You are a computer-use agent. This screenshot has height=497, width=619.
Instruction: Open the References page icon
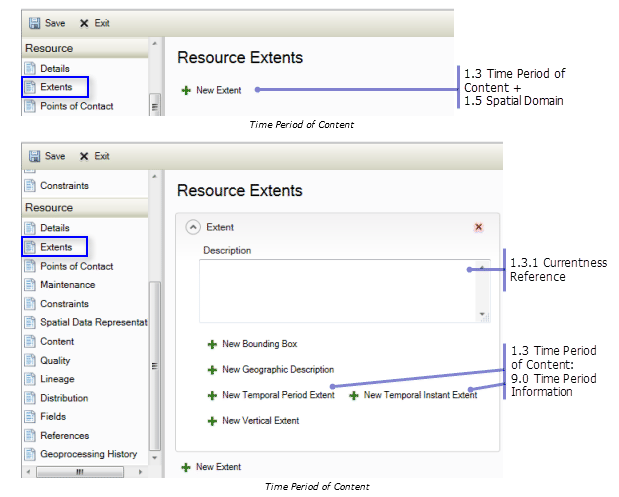click(30, 435)
